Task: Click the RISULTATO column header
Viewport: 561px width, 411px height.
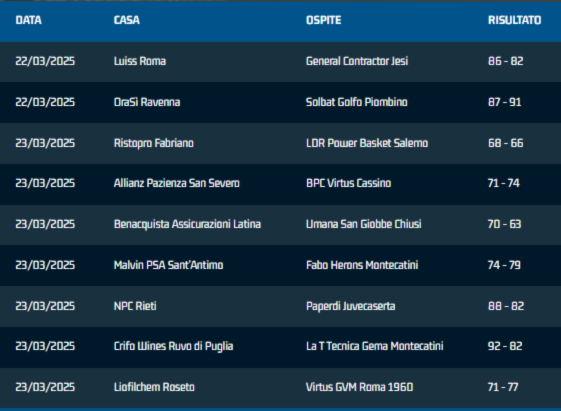Action: 514,20
